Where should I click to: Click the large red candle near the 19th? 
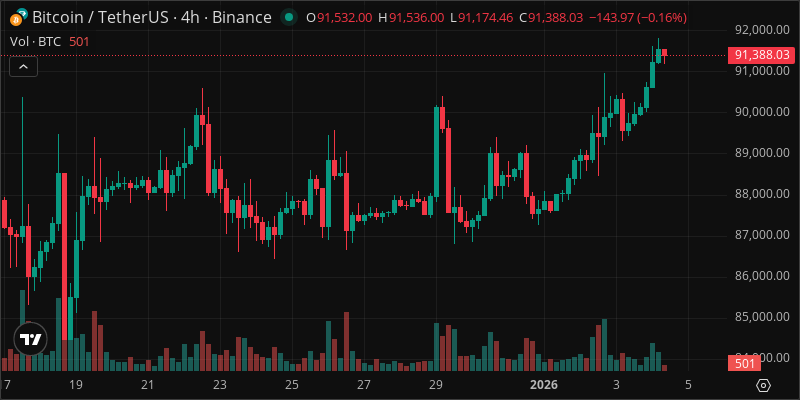click(x=64, y=257)
